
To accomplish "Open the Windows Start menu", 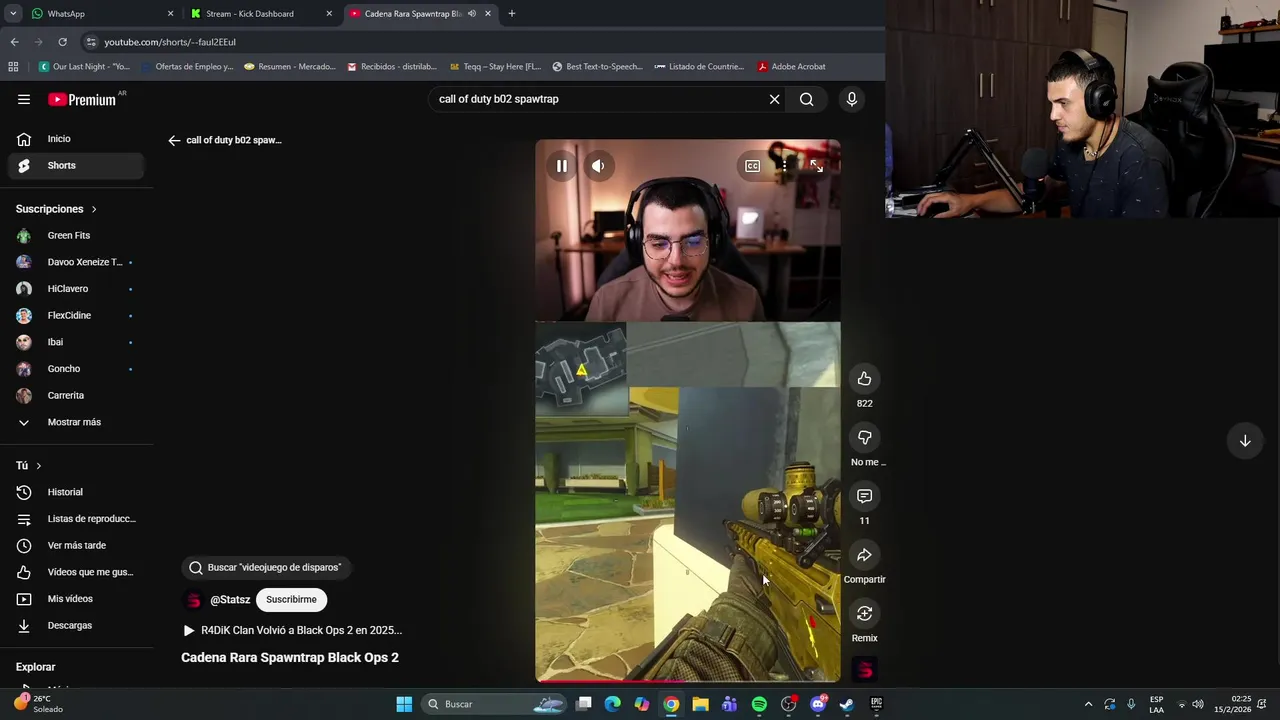I will pyautogui.click(x=404, y=704).
